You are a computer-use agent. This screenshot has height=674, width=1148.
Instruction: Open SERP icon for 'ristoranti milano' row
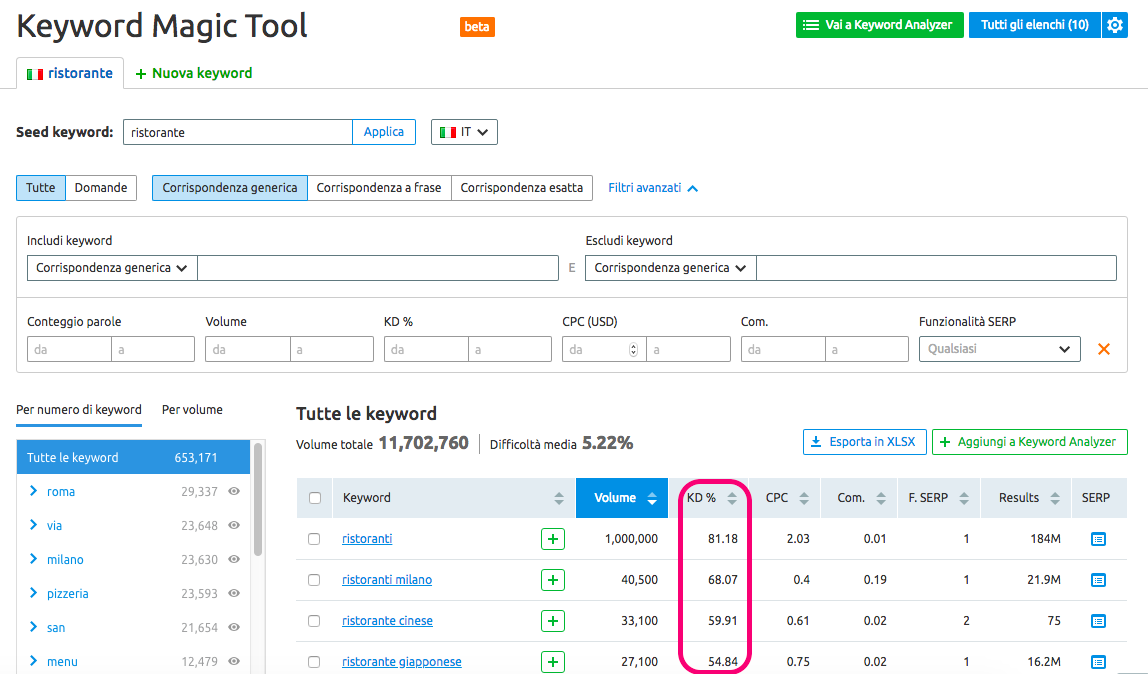coord(1098,580)
